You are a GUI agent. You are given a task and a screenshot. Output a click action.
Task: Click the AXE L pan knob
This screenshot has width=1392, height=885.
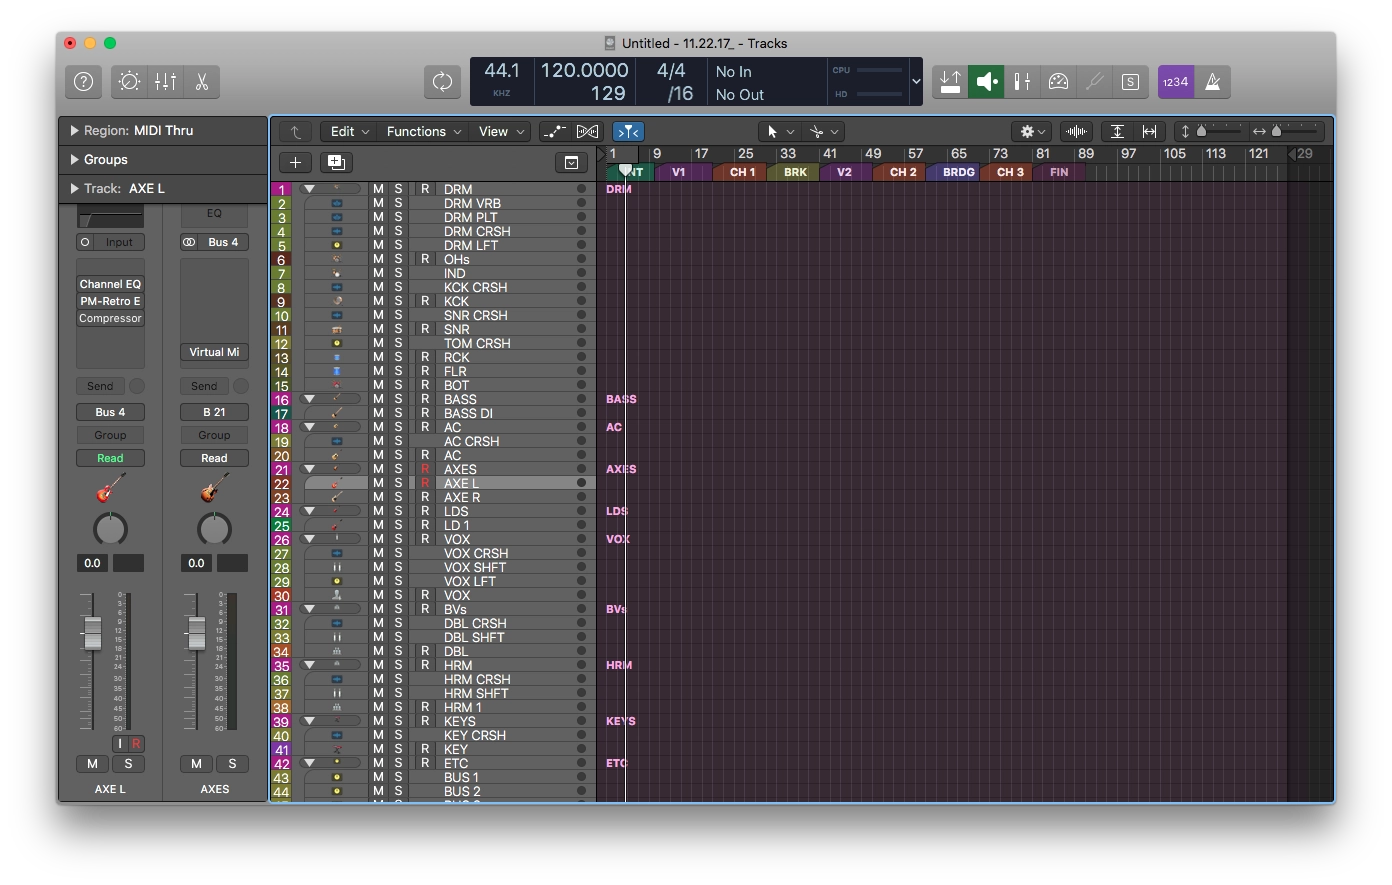pyautogui.click(x=110, y=529)
